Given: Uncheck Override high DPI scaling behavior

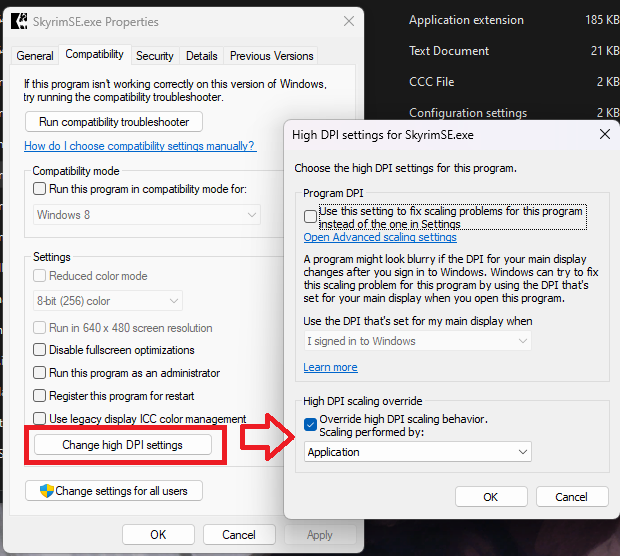Looking at the screenshot, I should (310, 425).
